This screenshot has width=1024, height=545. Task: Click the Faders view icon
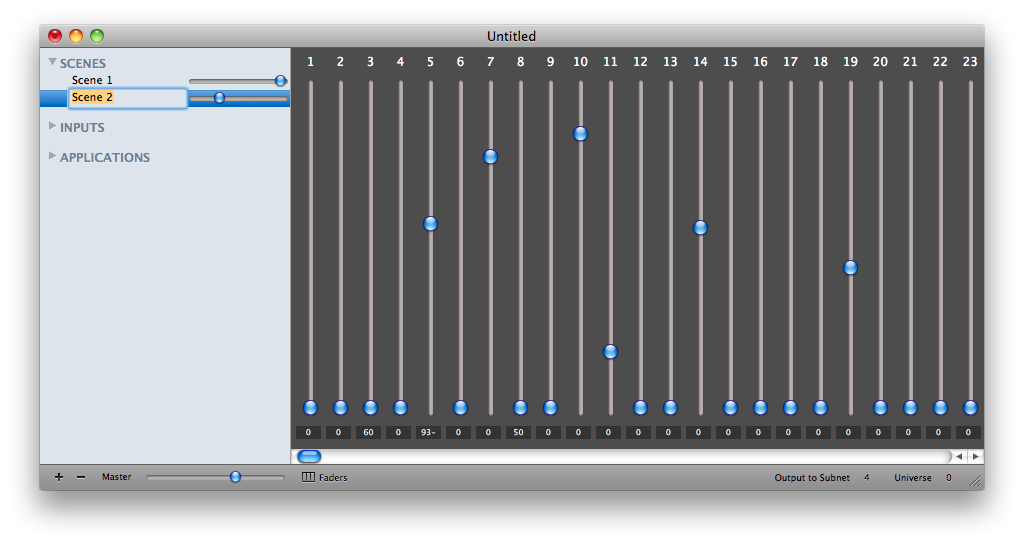(309, 477)
